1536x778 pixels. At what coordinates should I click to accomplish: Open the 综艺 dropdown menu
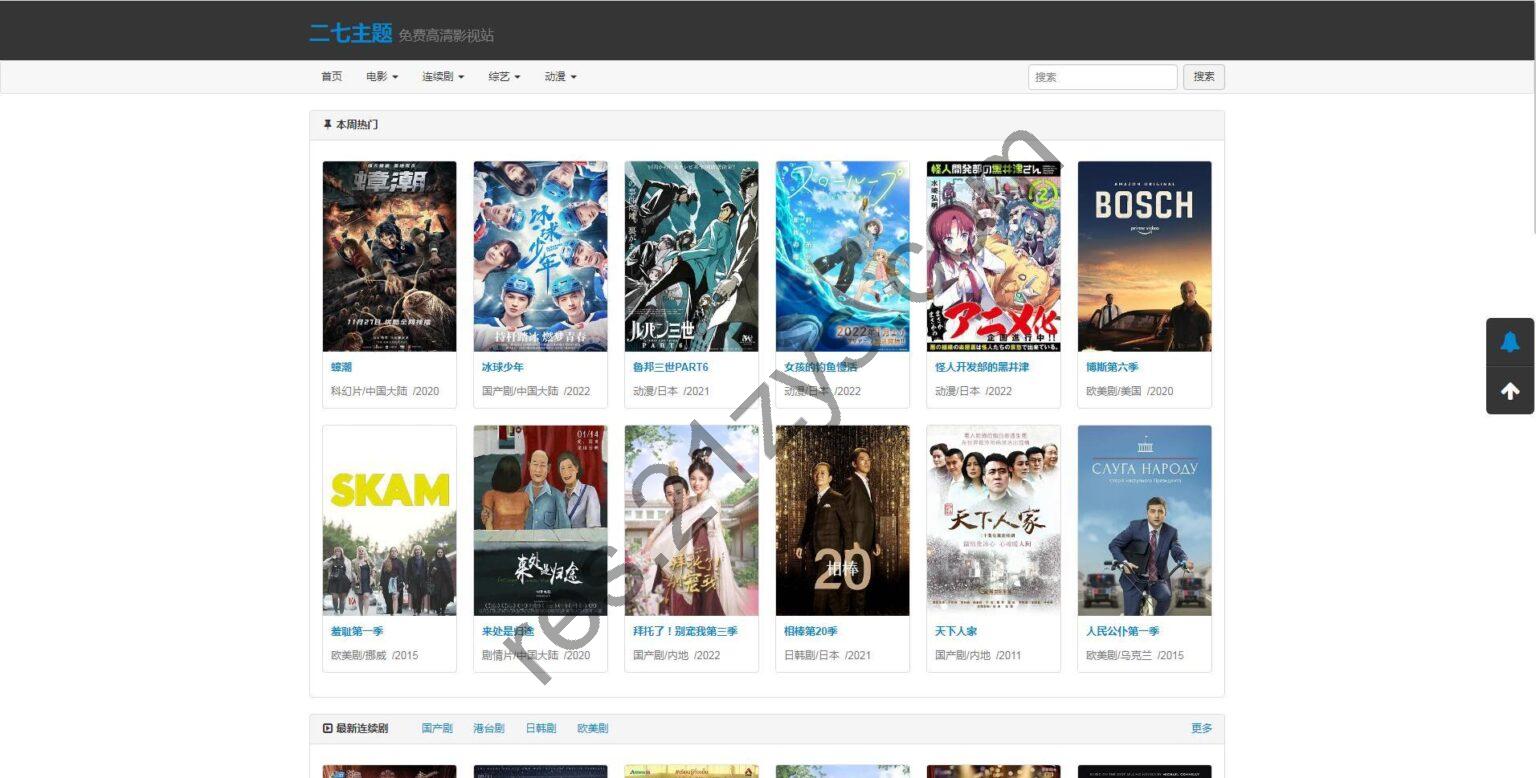click(504, 77)
